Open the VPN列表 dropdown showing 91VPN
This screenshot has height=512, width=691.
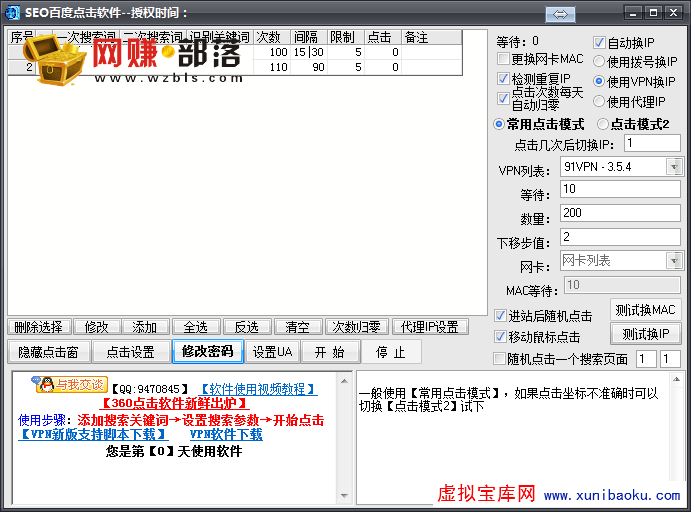[674, 166]
